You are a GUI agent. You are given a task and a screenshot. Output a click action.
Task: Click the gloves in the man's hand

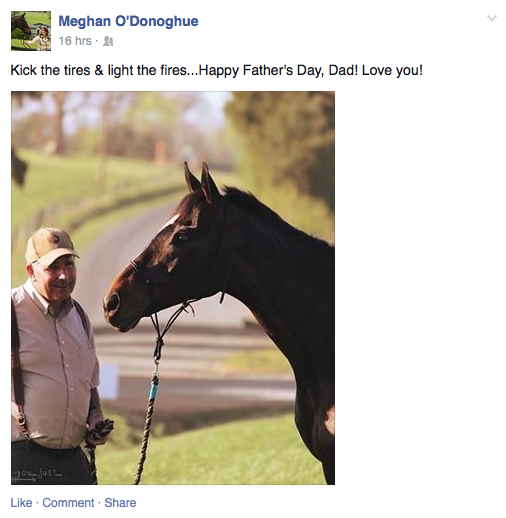[x=102, y=429]
